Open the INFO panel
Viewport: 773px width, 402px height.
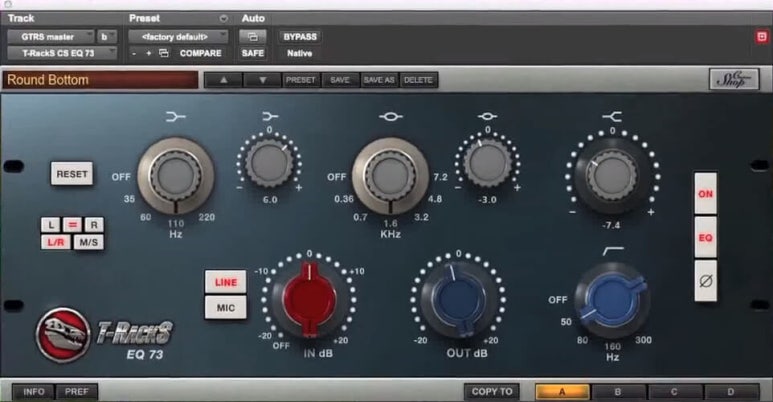coord(34,392)
